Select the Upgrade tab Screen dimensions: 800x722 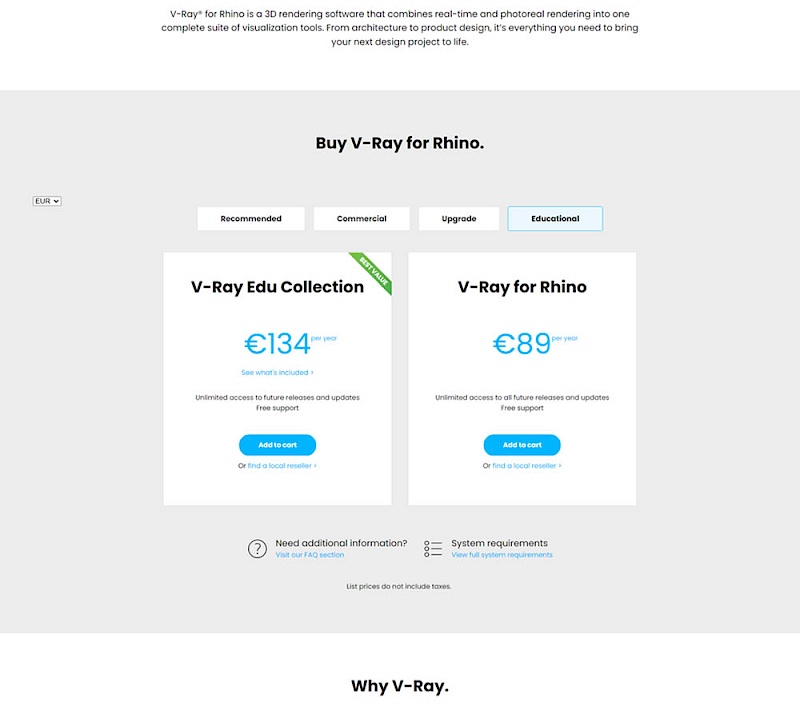pyautogui.click(x=459, y=218)
